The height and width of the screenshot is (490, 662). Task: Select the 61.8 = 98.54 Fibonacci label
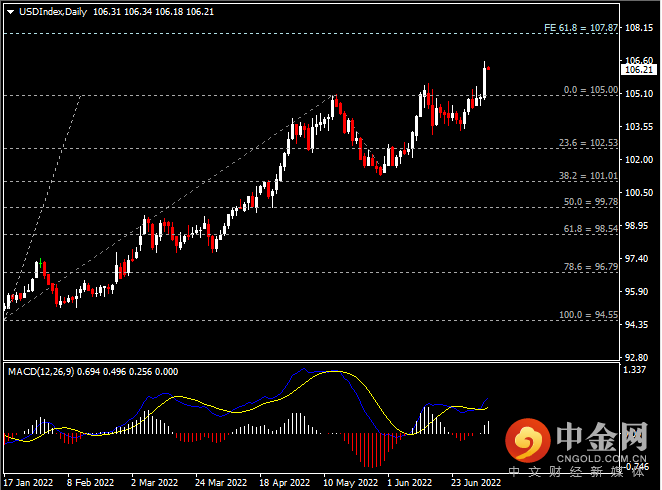coord(591,229)
